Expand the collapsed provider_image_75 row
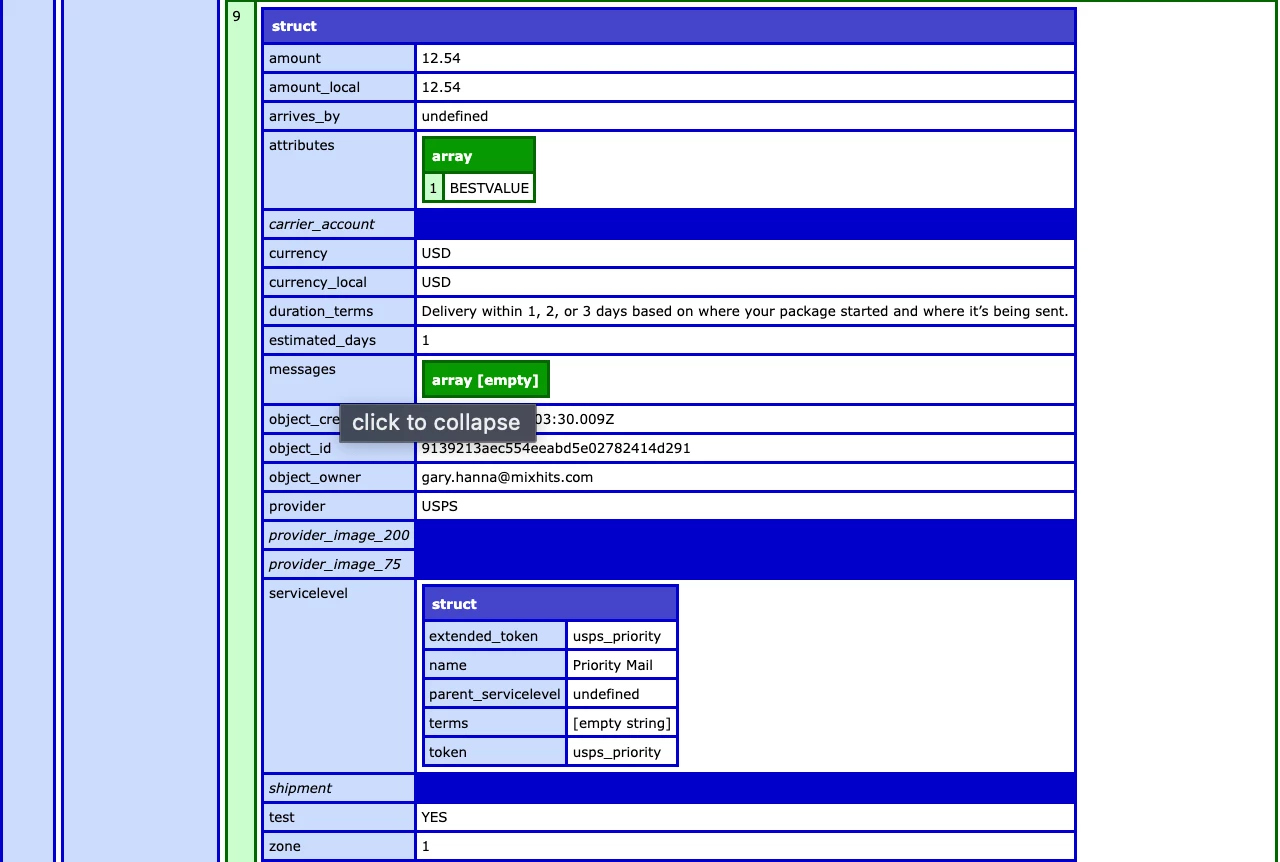The height and width of the screenshot is (862, 1280). pos(339,564)
